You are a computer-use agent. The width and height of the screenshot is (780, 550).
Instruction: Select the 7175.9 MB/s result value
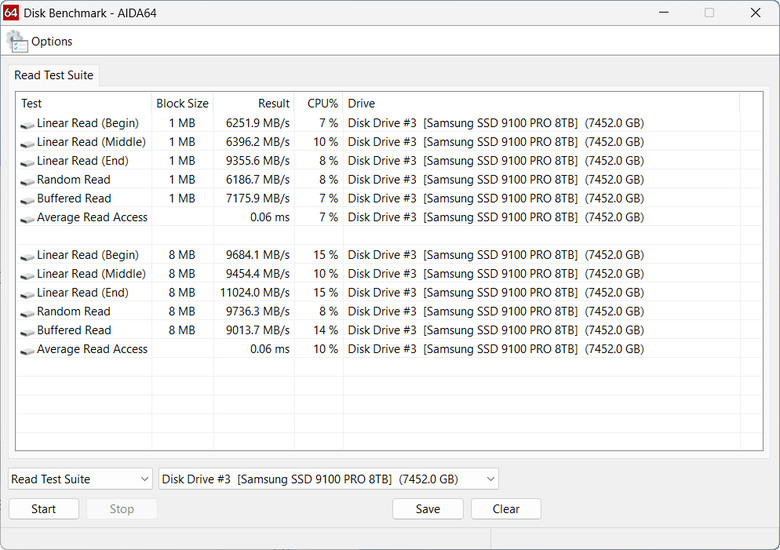click(258, 198)
